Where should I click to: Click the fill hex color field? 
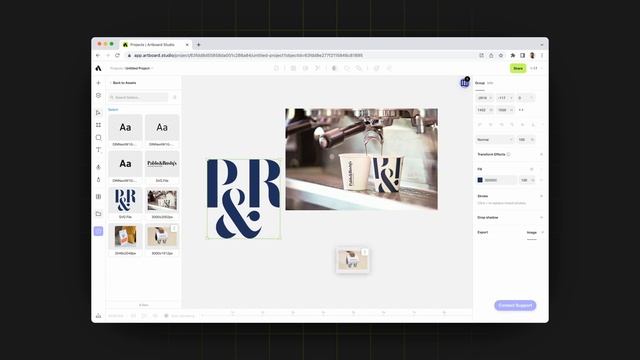500,180
